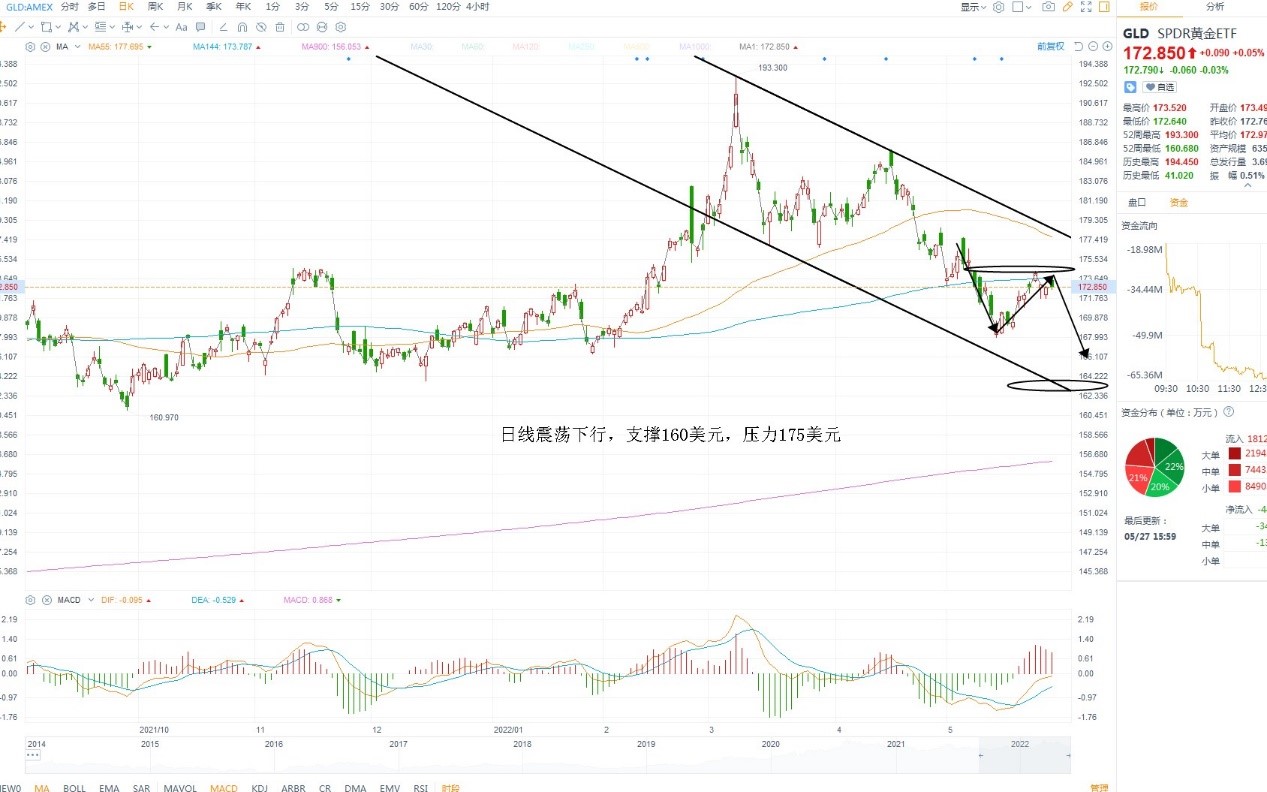Enable the BOLL indicator
This screenshot has width=1267, height=792.
[x=74, y=788]
